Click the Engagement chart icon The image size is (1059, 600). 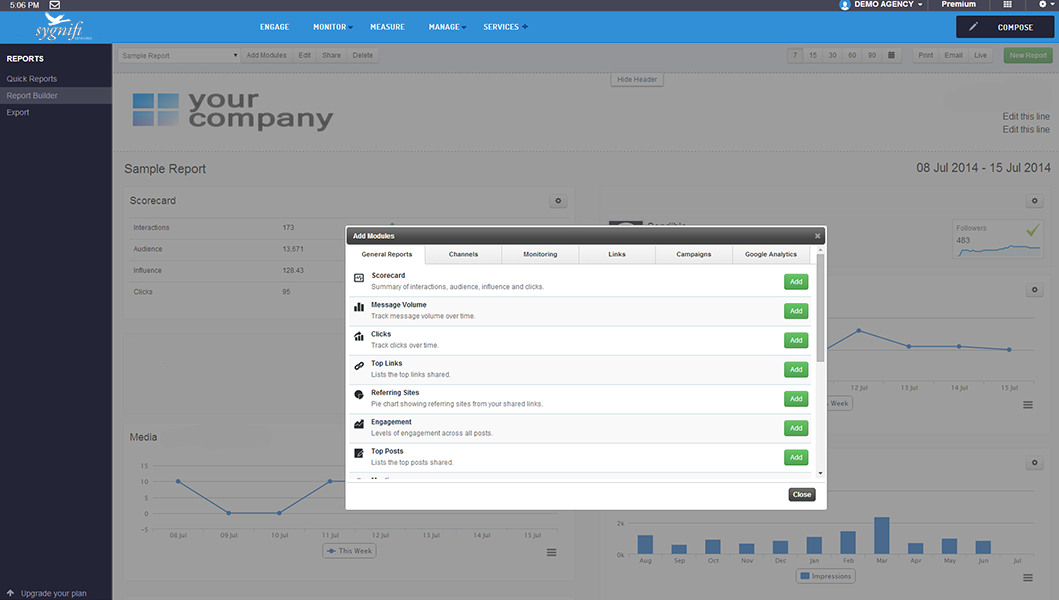[x=359, y=424]
